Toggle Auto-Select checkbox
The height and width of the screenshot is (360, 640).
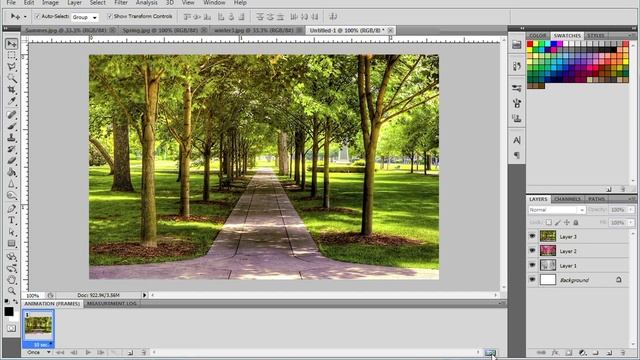pyautogui.click(x=38, y=16)
